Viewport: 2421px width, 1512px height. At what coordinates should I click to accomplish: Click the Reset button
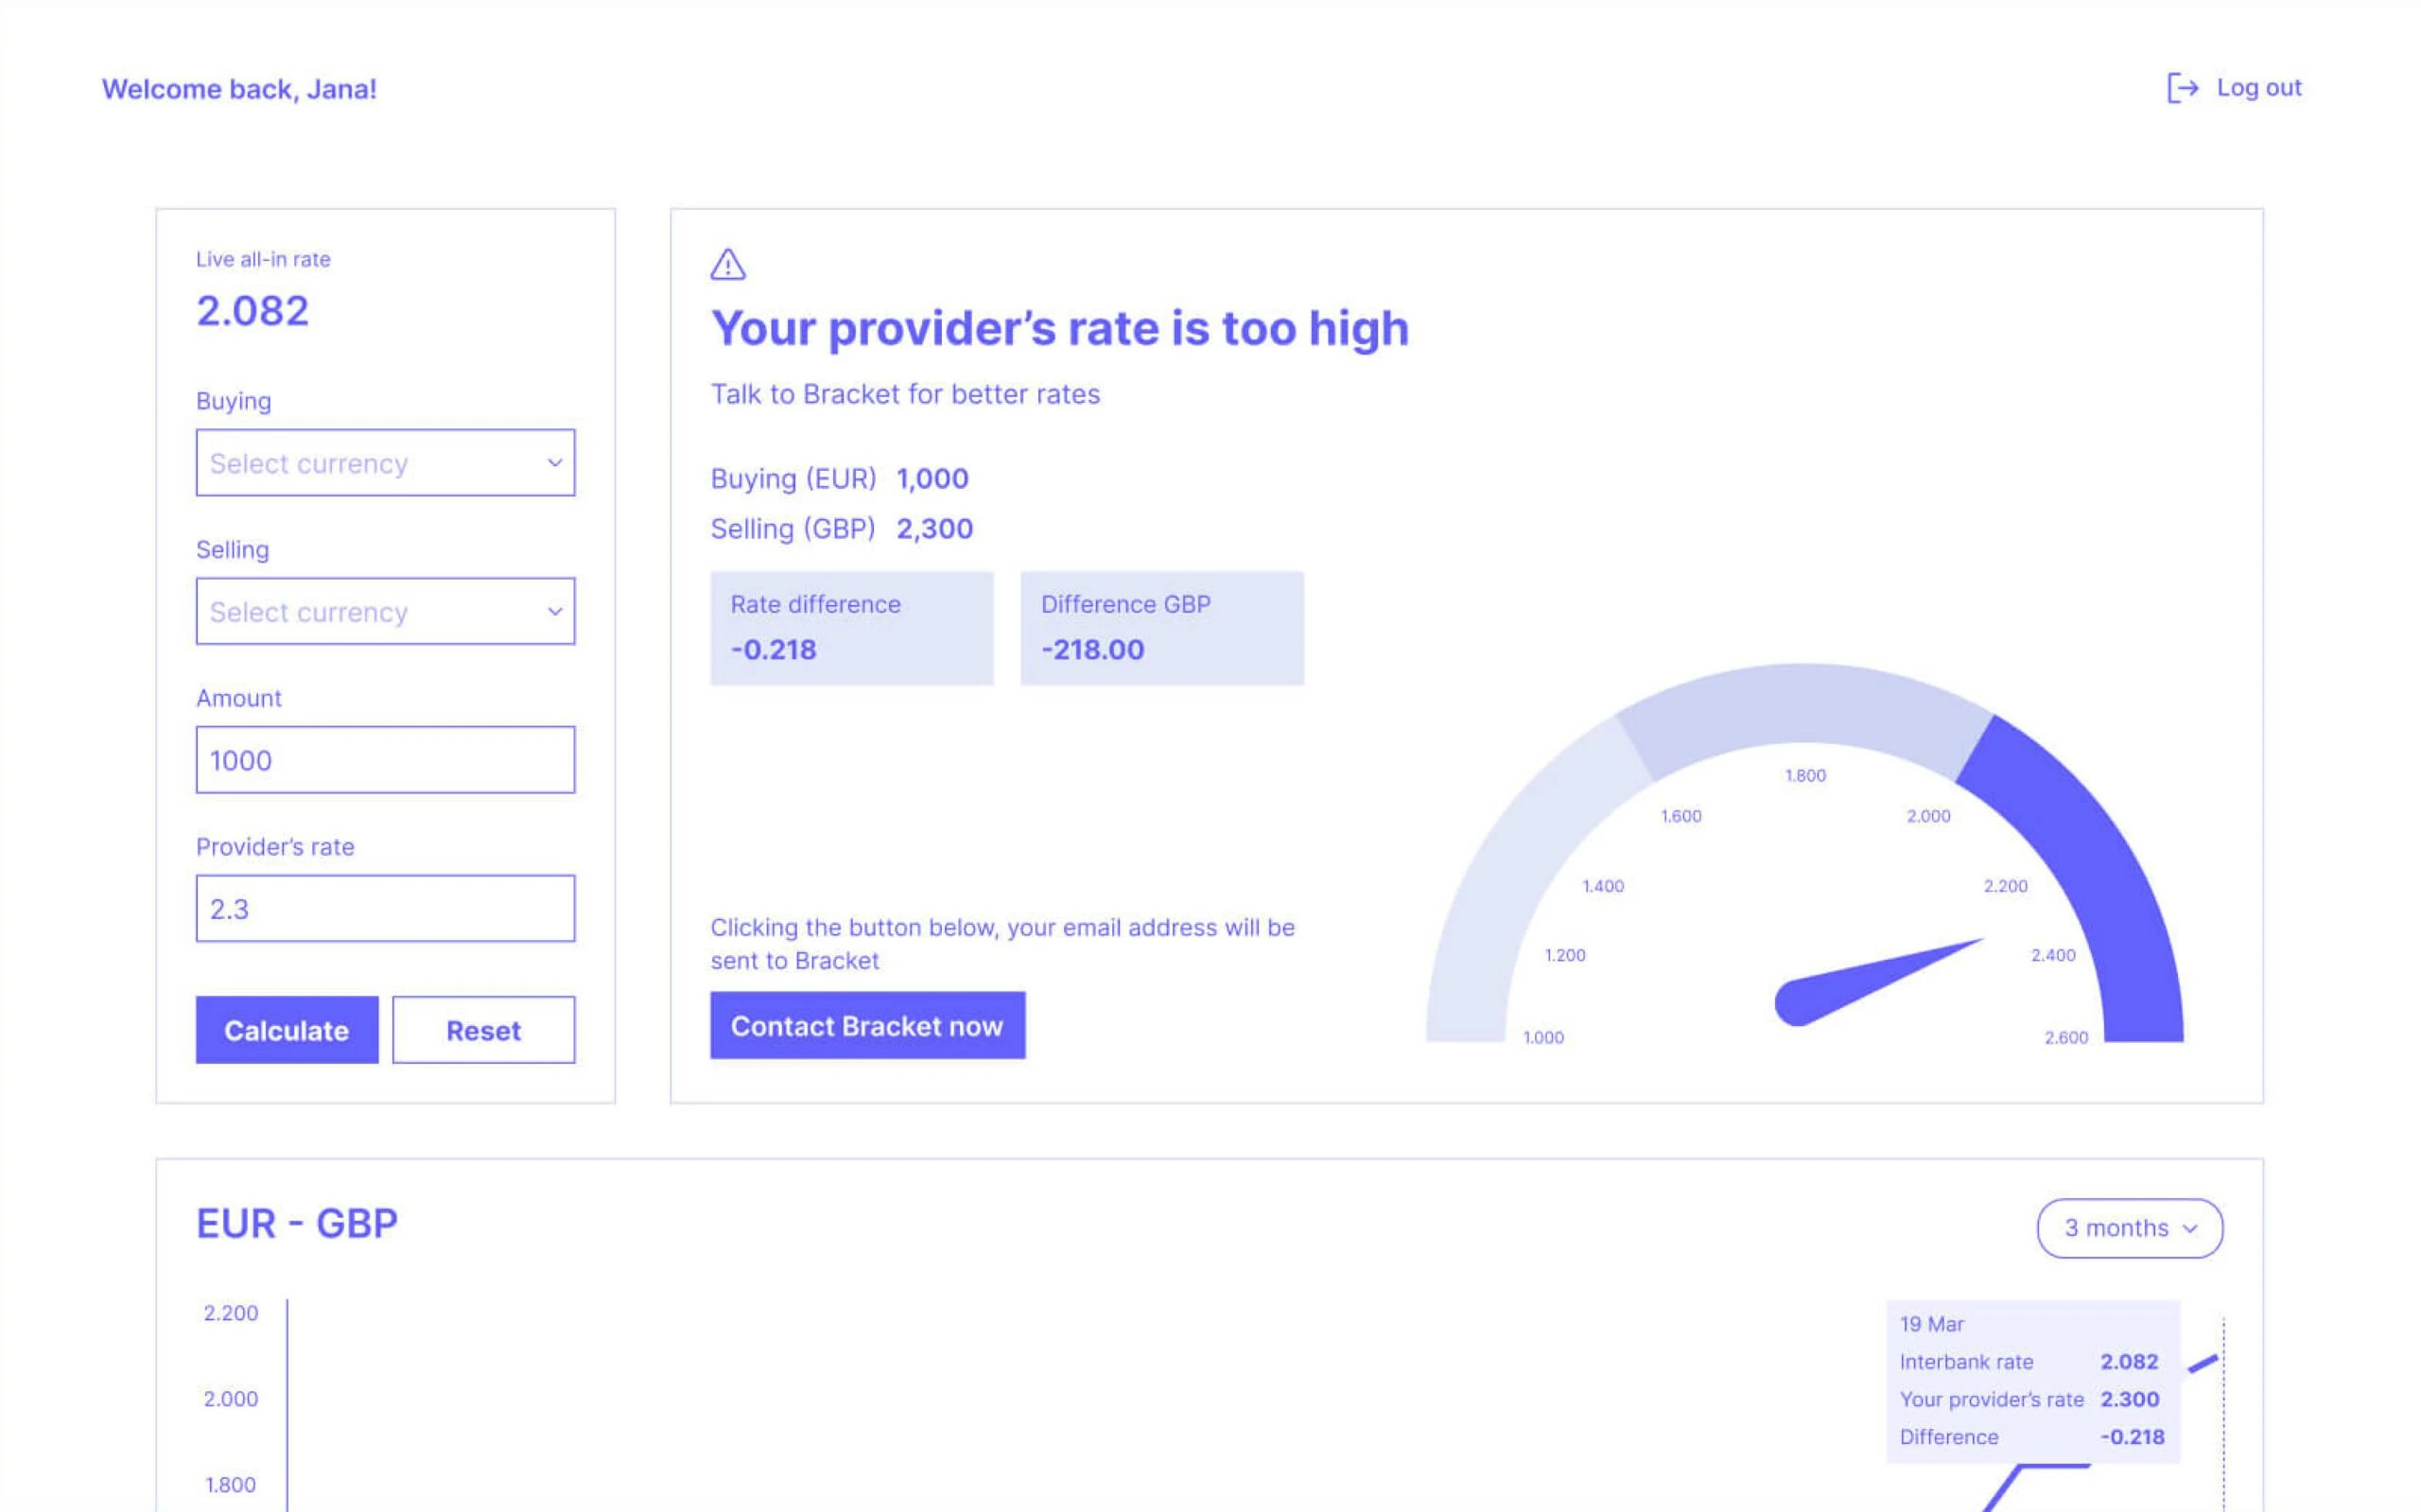click(x=484, y=1028)
